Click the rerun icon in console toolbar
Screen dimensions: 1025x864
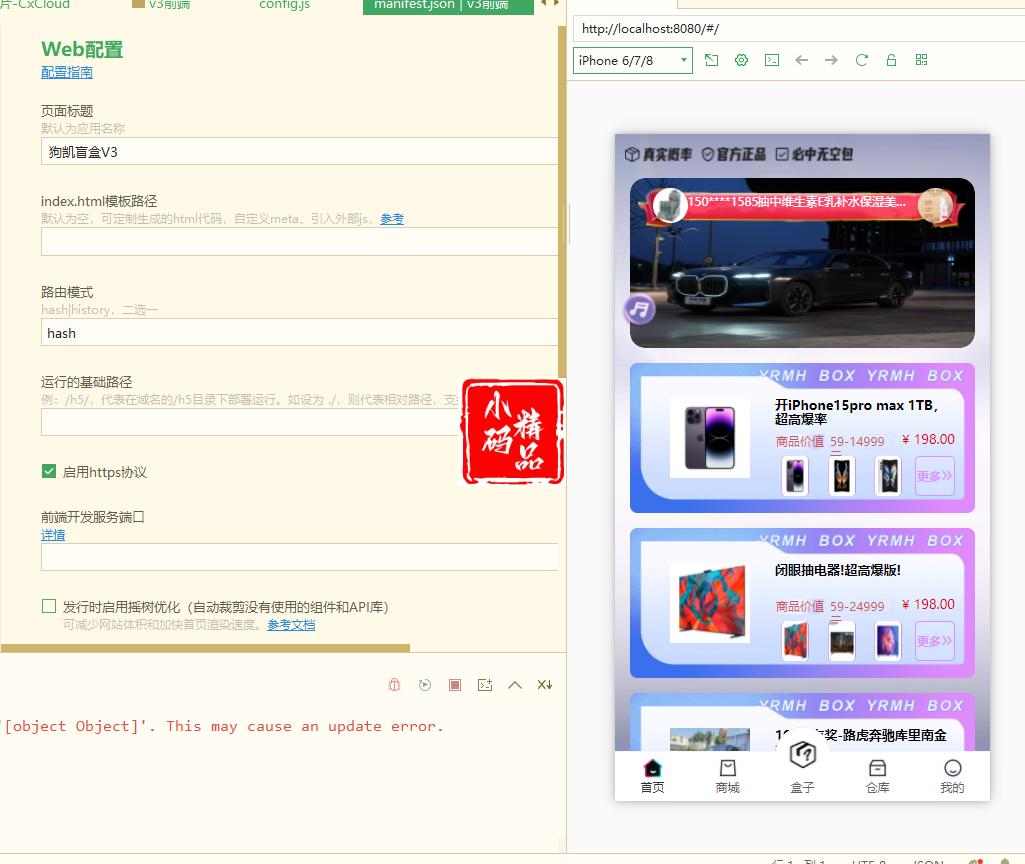tap(425, 685)
